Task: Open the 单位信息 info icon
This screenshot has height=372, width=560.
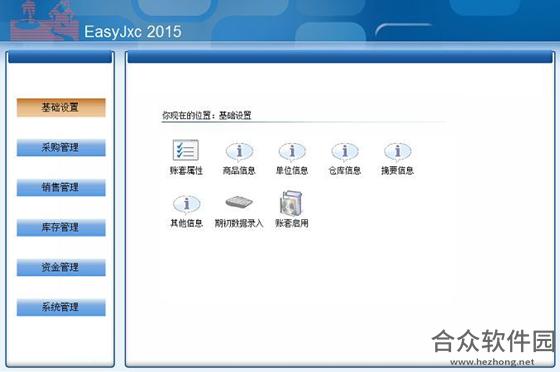Action: click(292, 152)
